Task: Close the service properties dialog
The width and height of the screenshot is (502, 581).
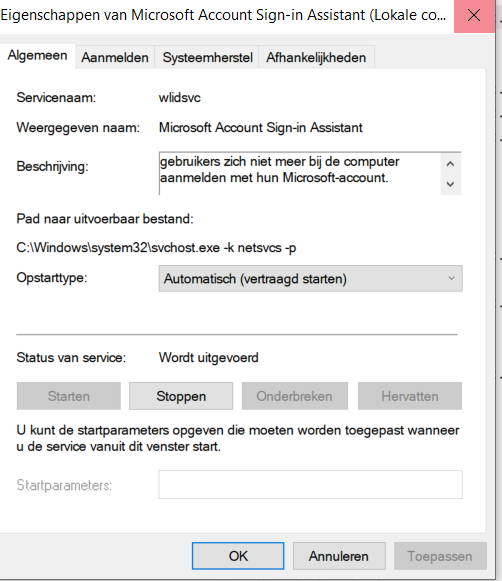Action: tap(474, 16)
